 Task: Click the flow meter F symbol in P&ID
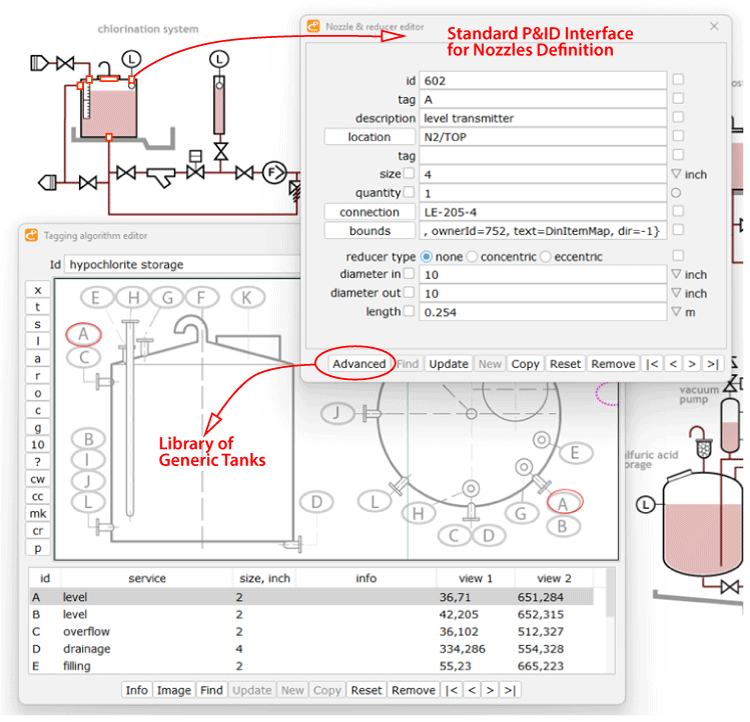click(275, 173)
